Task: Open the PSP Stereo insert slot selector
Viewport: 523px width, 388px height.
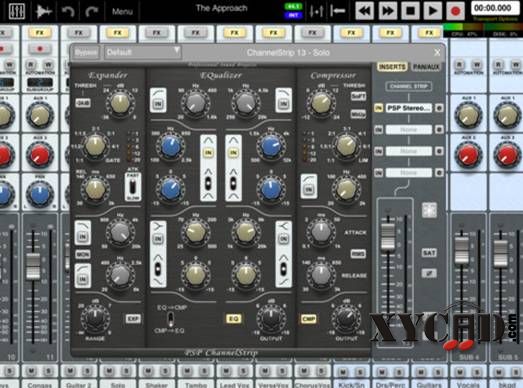Action: click(x=409, y=108)
